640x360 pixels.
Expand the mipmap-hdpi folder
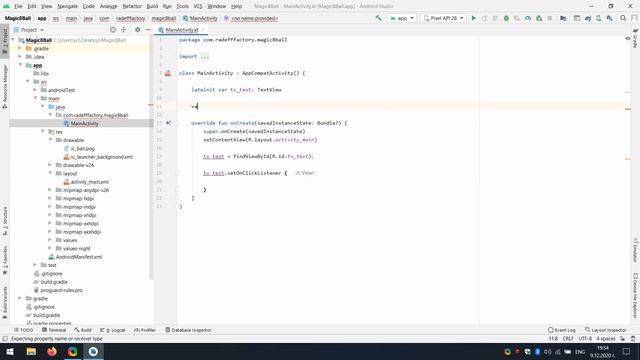[x=50, y=198]
